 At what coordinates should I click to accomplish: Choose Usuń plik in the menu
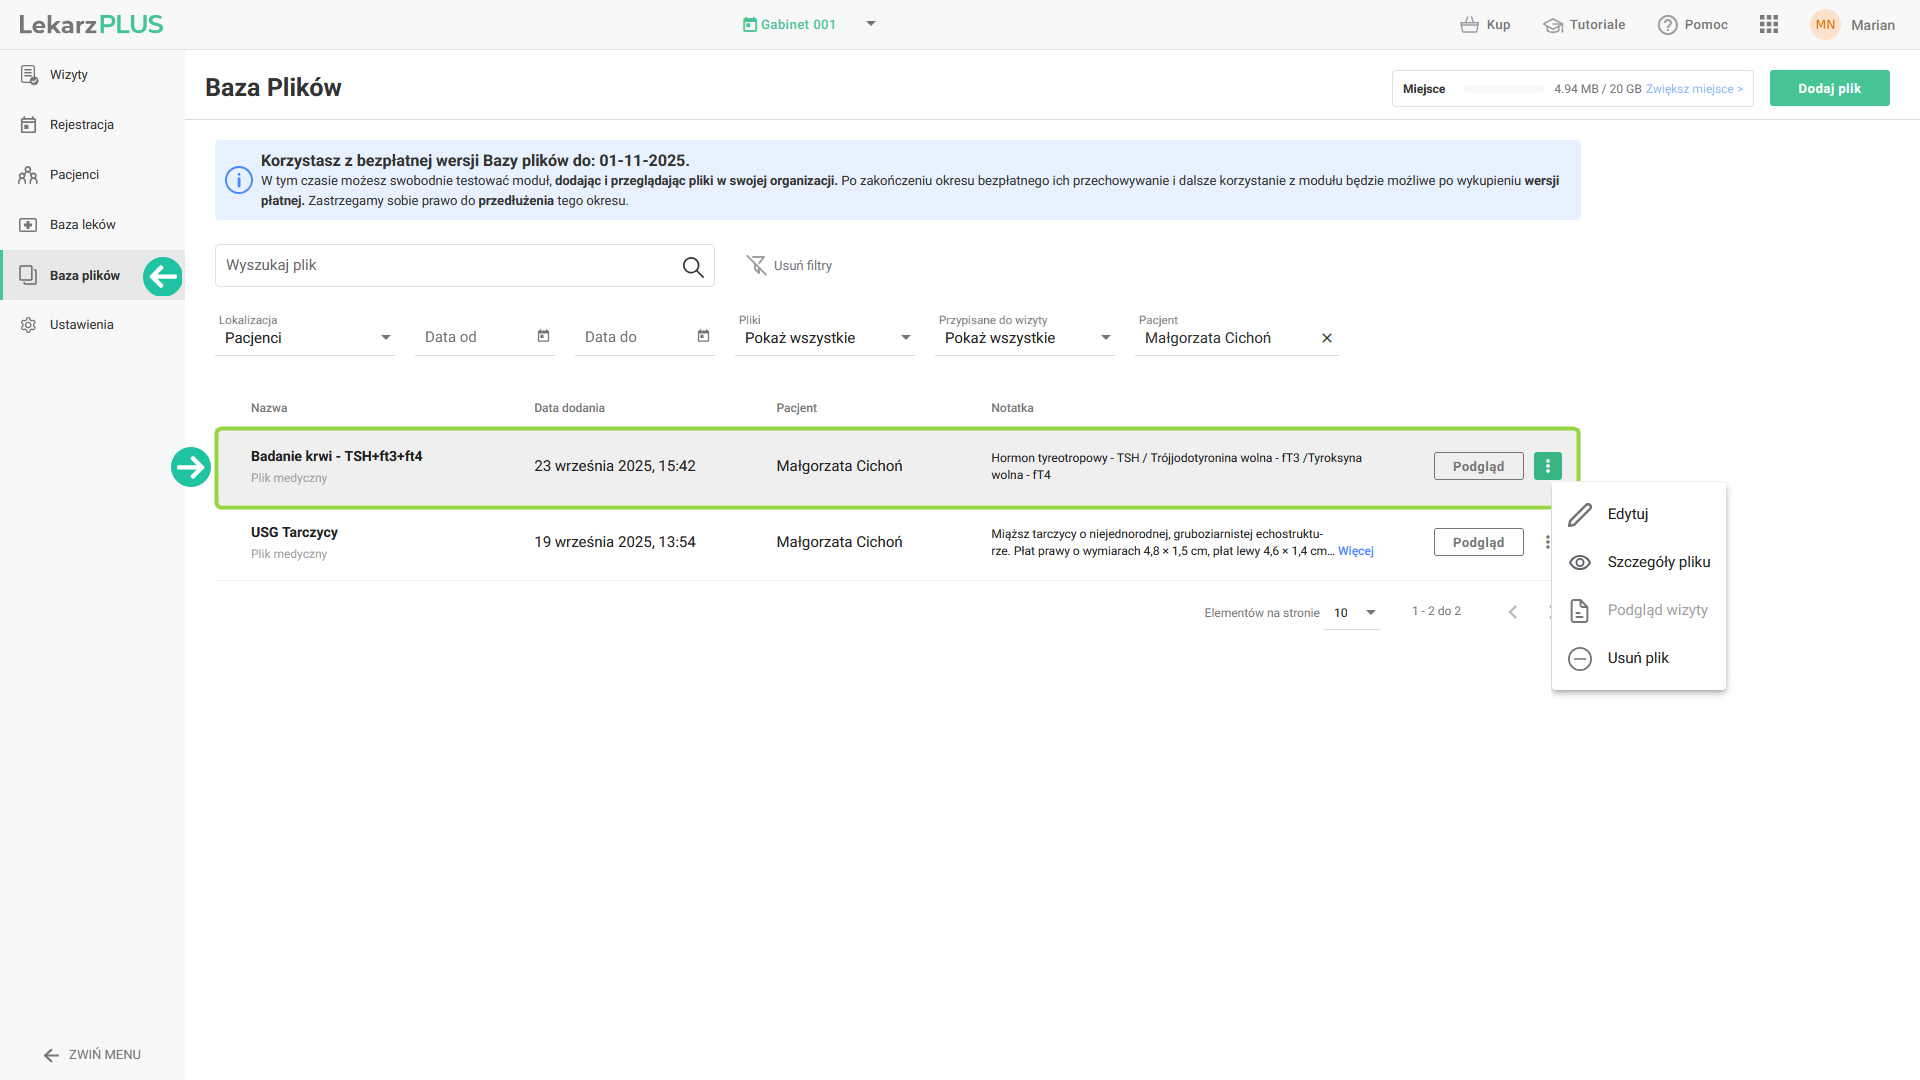click(1637, 658)
